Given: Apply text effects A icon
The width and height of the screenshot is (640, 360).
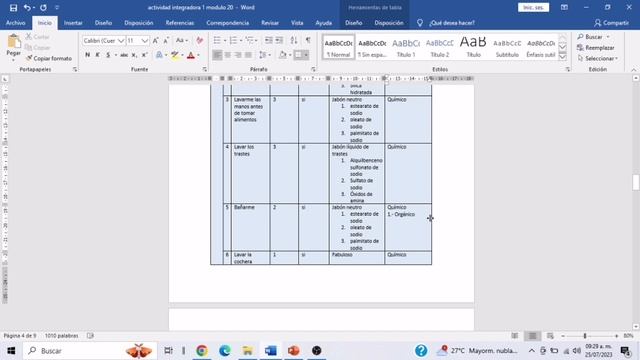Looking at the screenshot, I should (159, 55).
